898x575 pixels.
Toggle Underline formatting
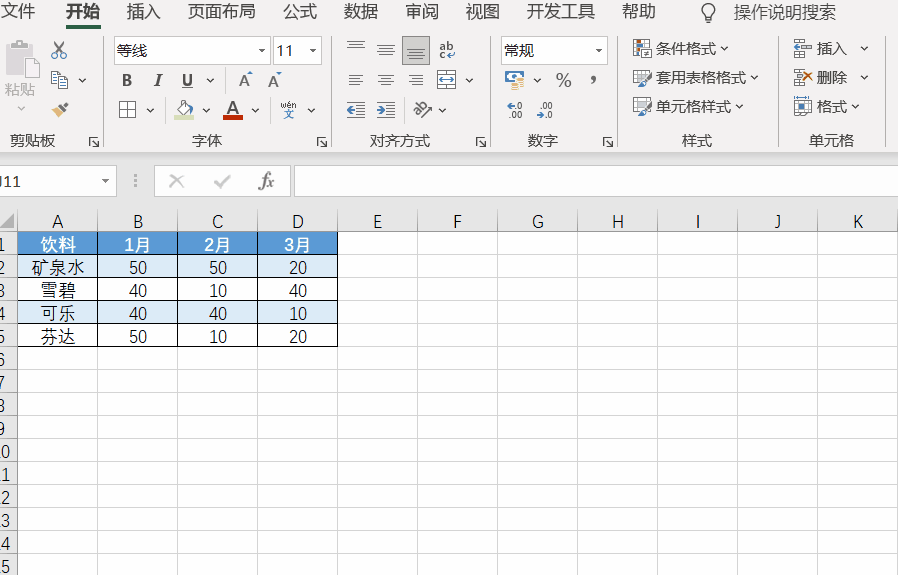(187, 80)
